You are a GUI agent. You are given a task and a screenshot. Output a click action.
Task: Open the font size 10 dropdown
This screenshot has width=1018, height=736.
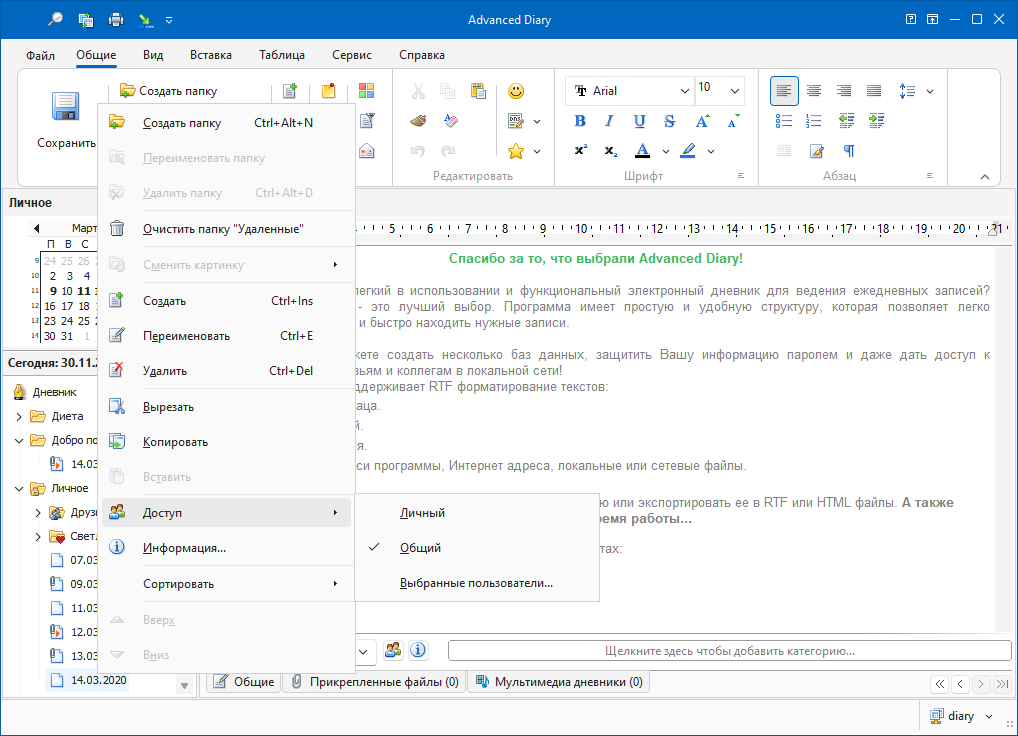[x=734, y=91]
